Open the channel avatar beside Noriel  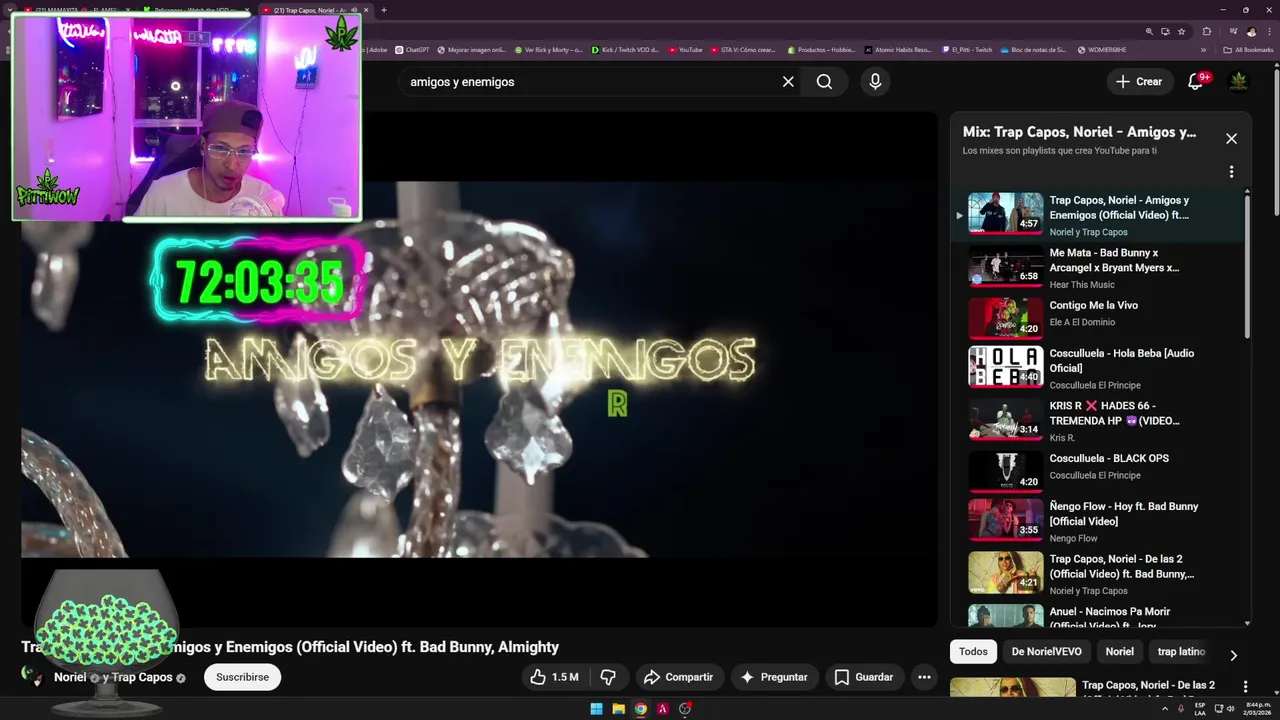(x=33, y=677)
